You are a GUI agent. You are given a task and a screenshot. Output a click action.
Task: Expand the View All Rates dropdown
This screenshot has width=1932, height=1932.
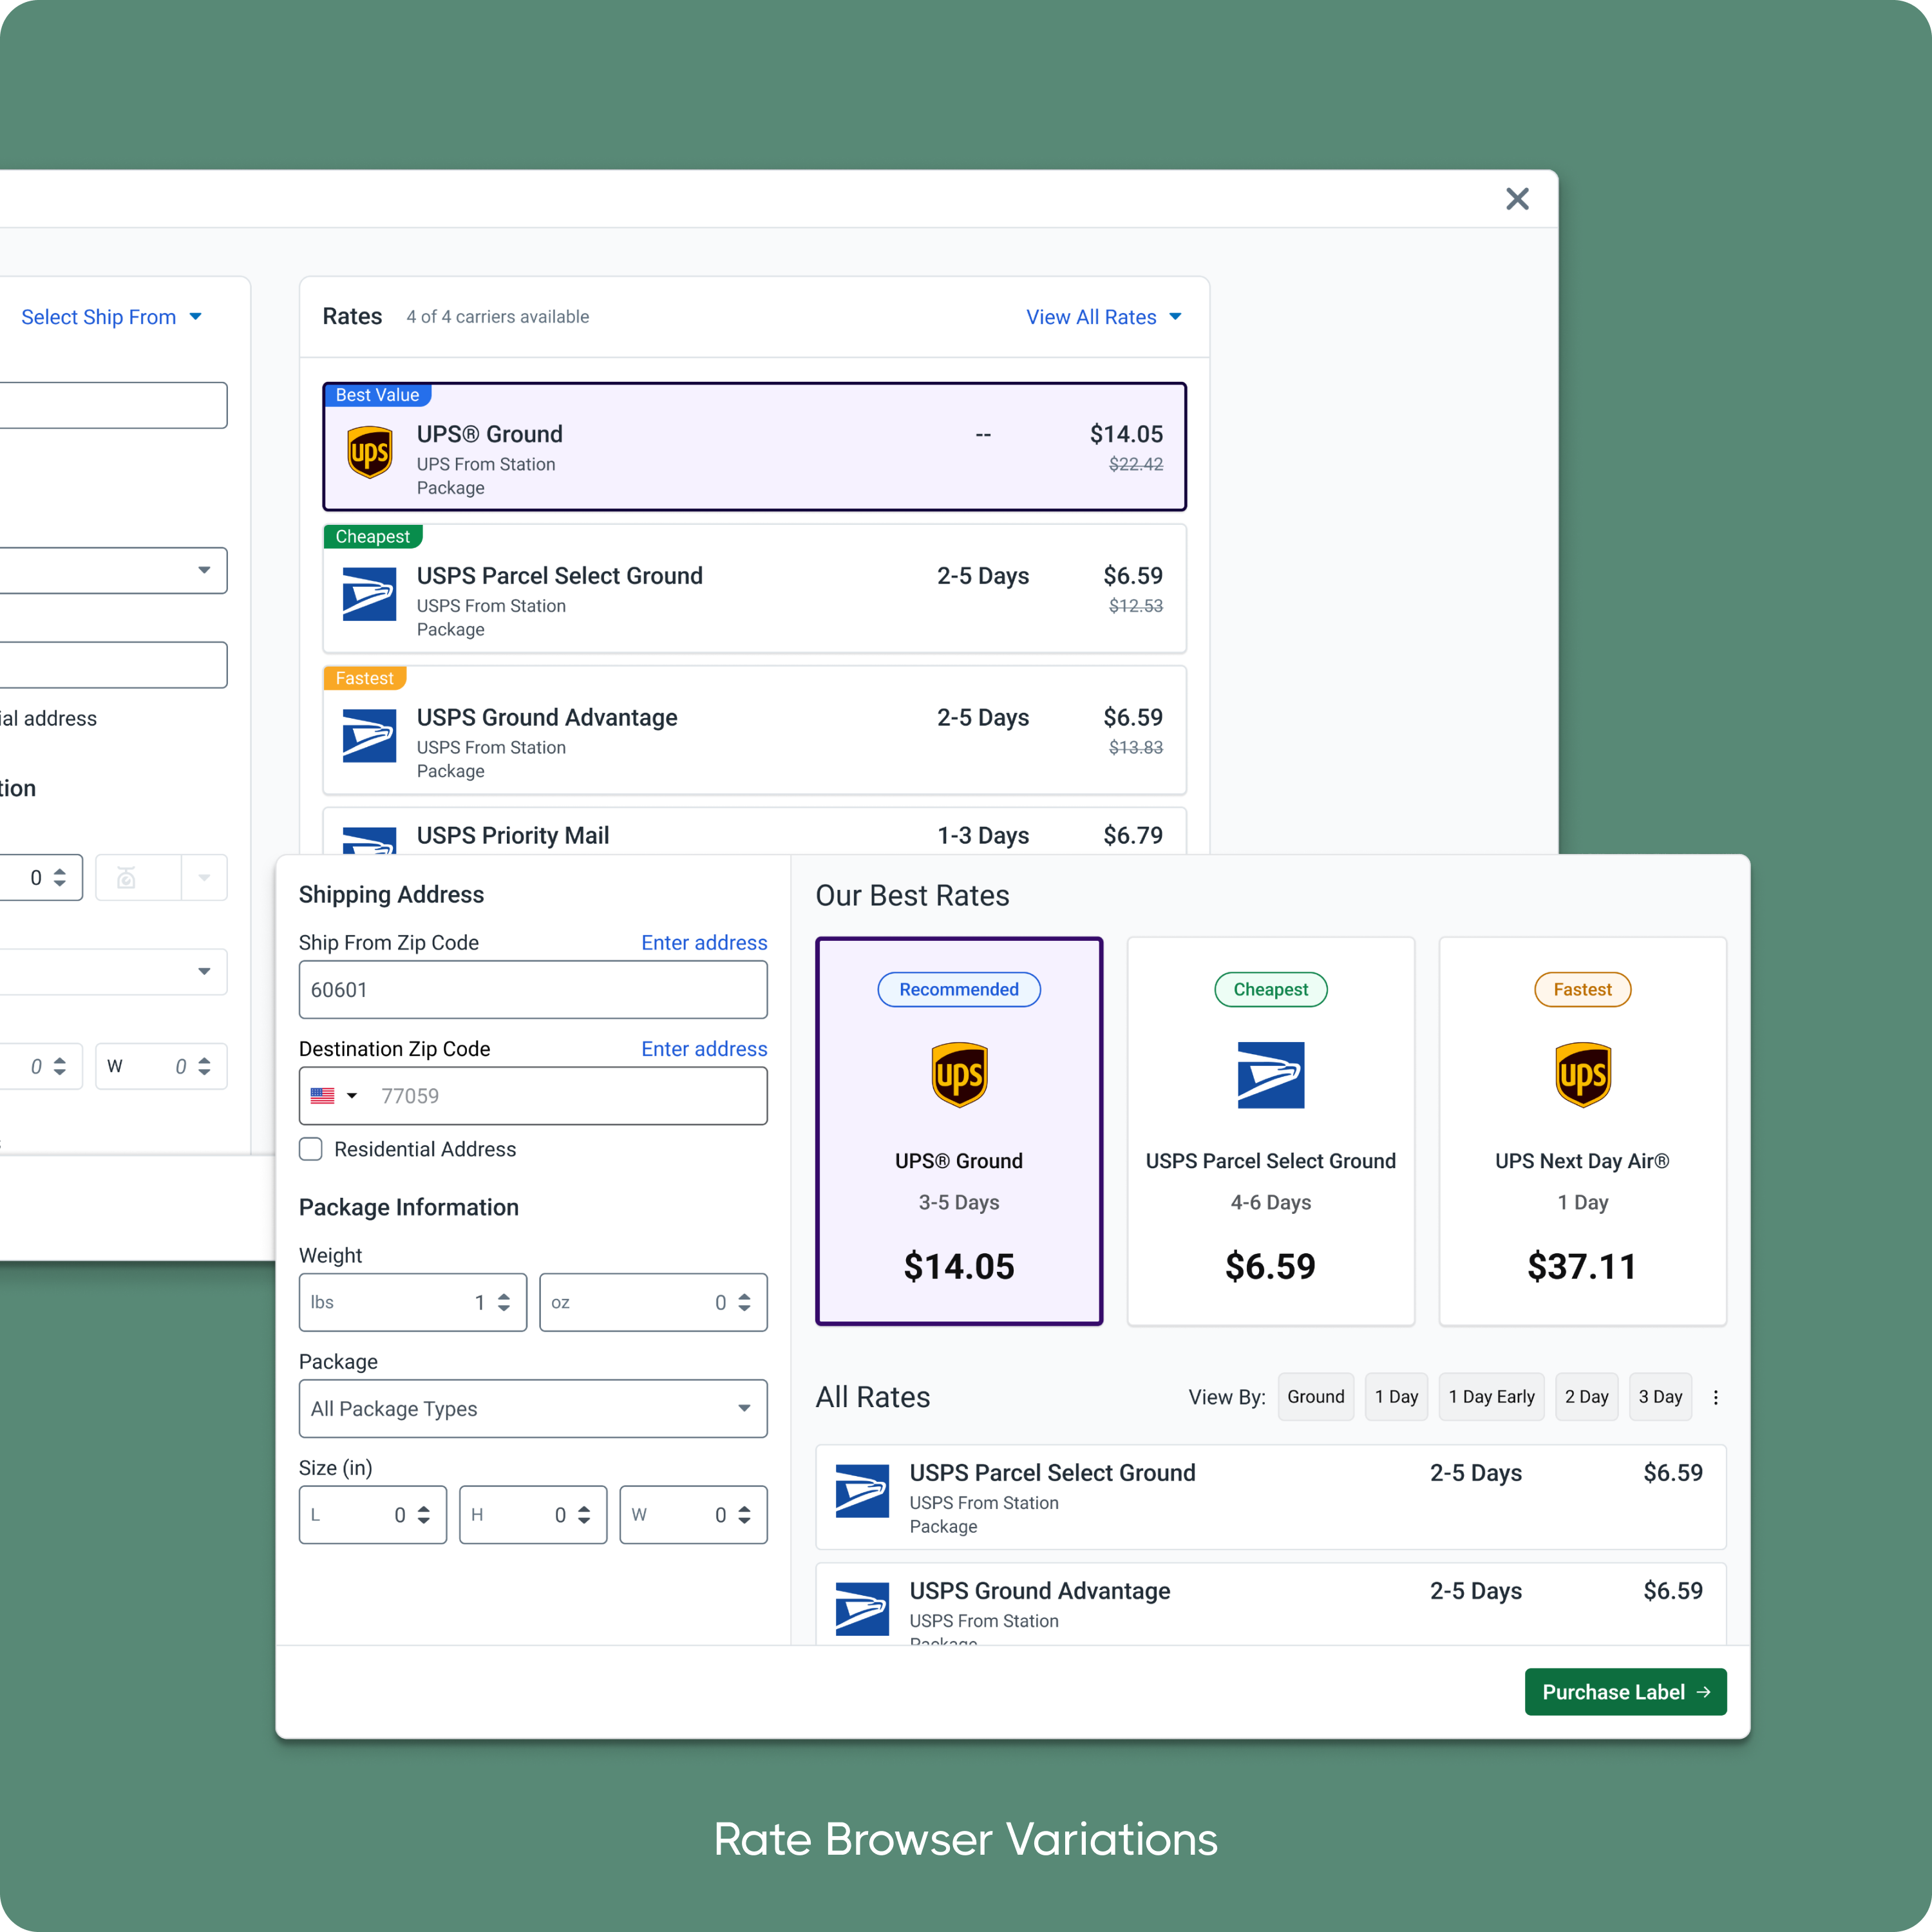click(x=1104, y=317)
